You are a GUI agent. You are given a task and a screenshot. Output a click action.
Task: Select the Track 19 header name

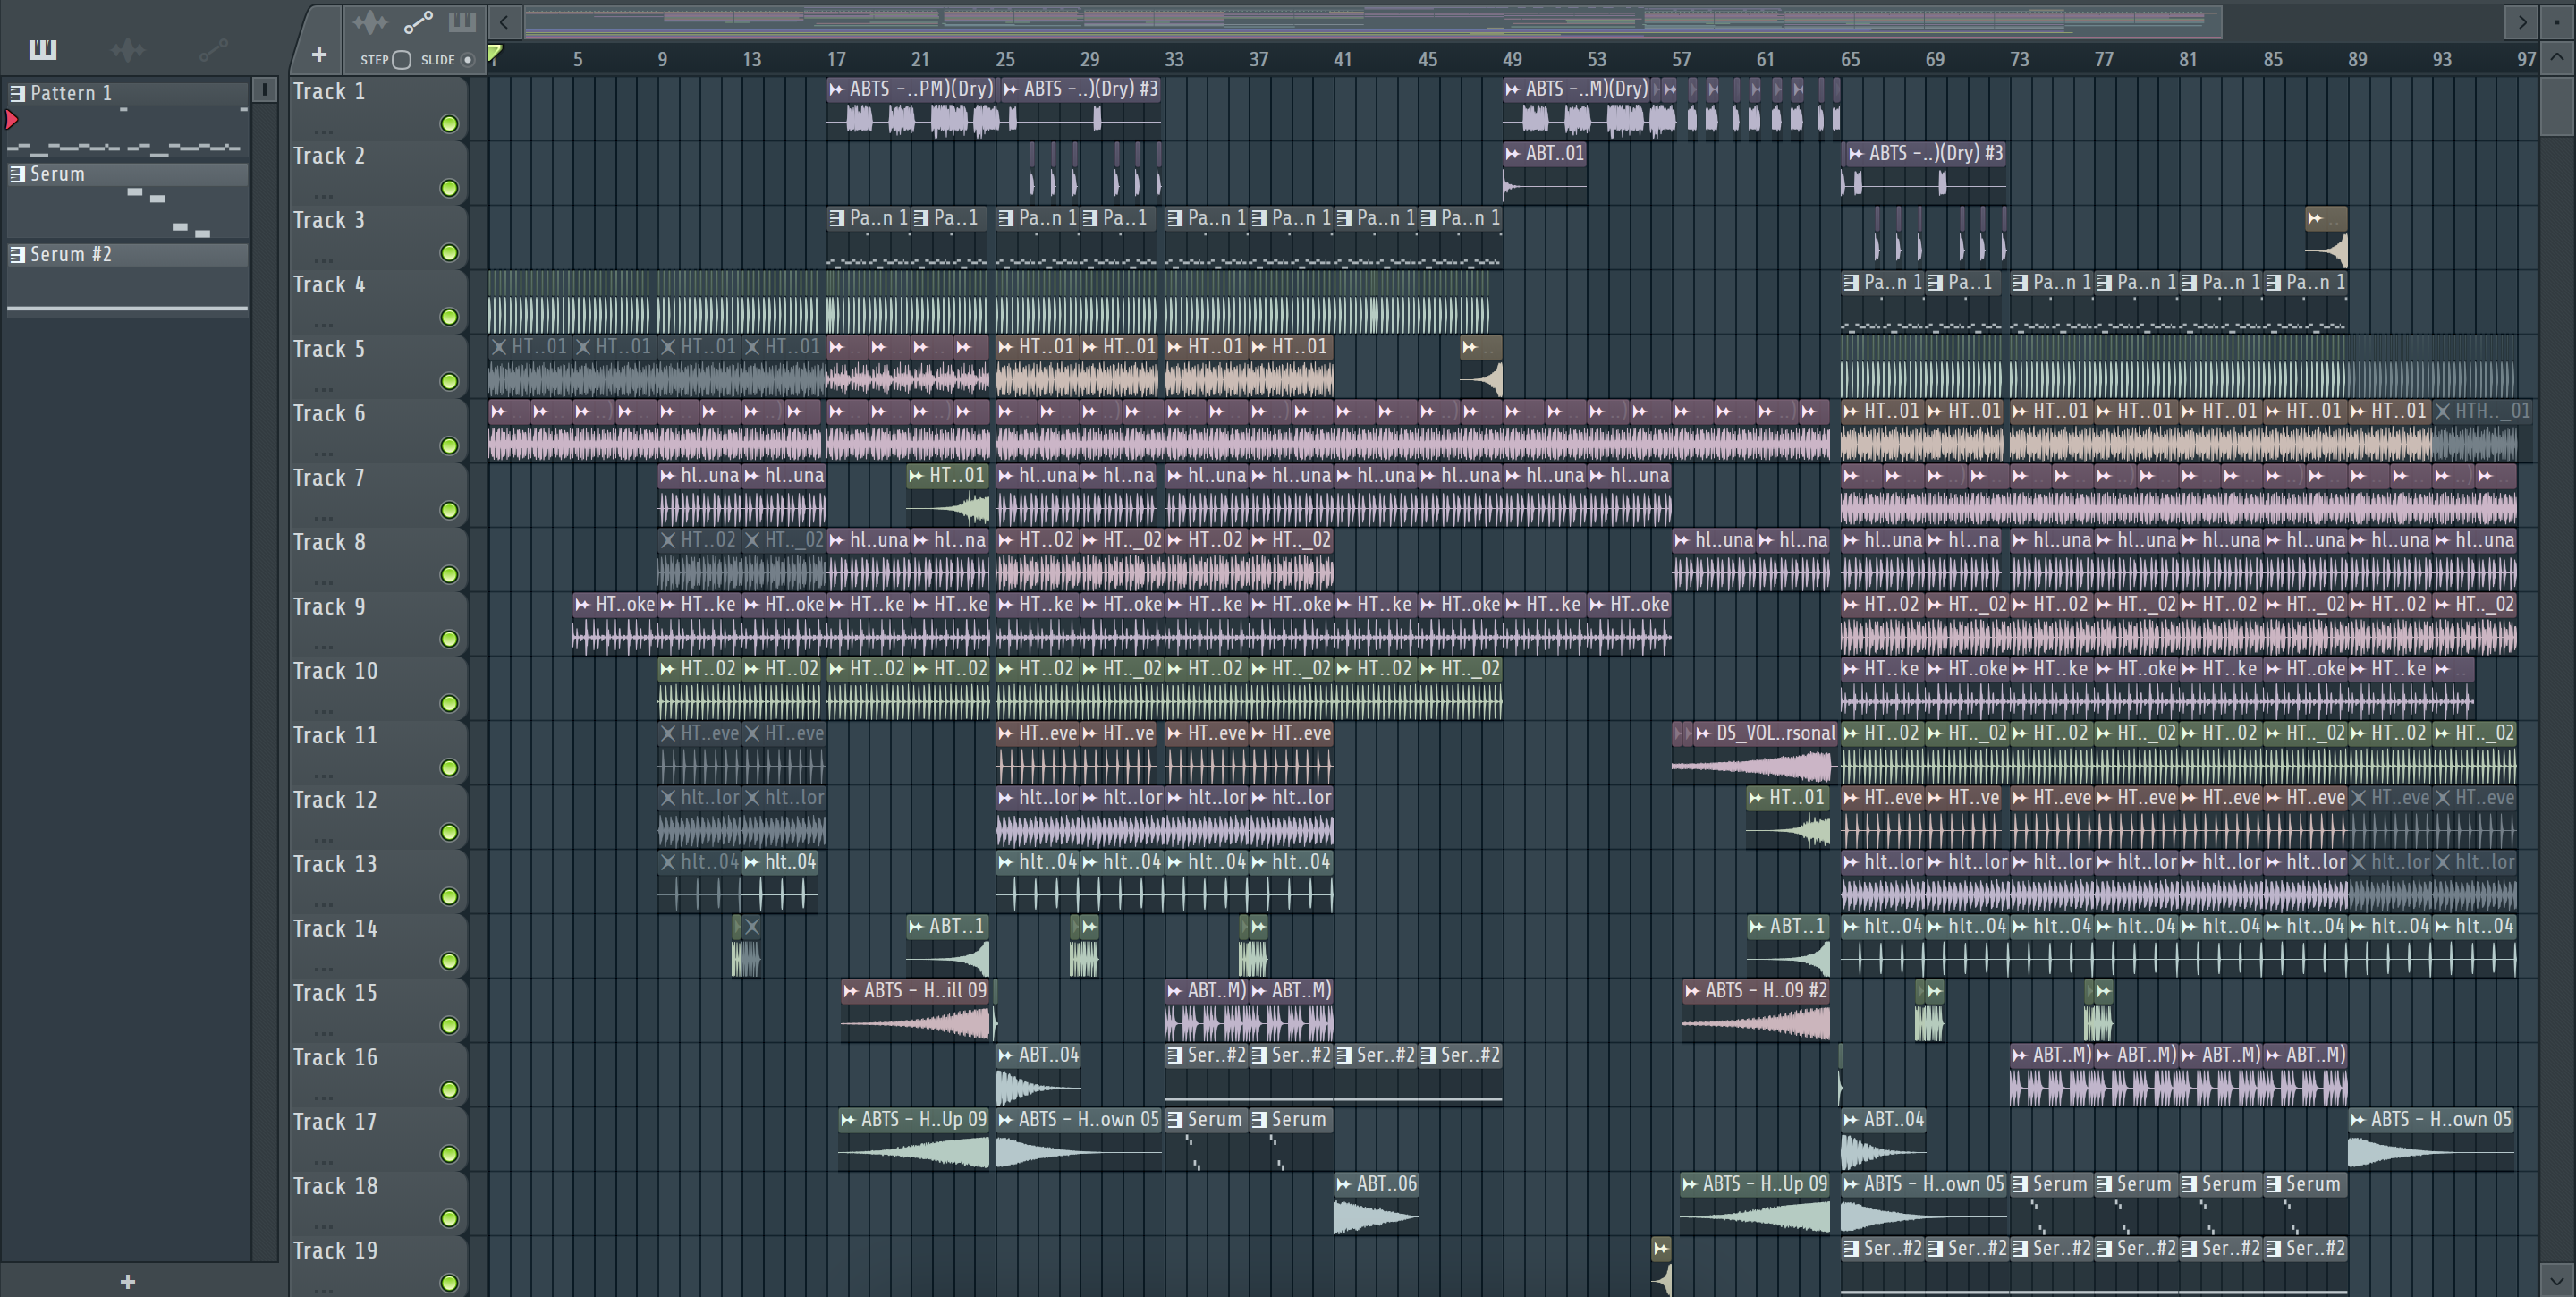tap(335, 1251)
